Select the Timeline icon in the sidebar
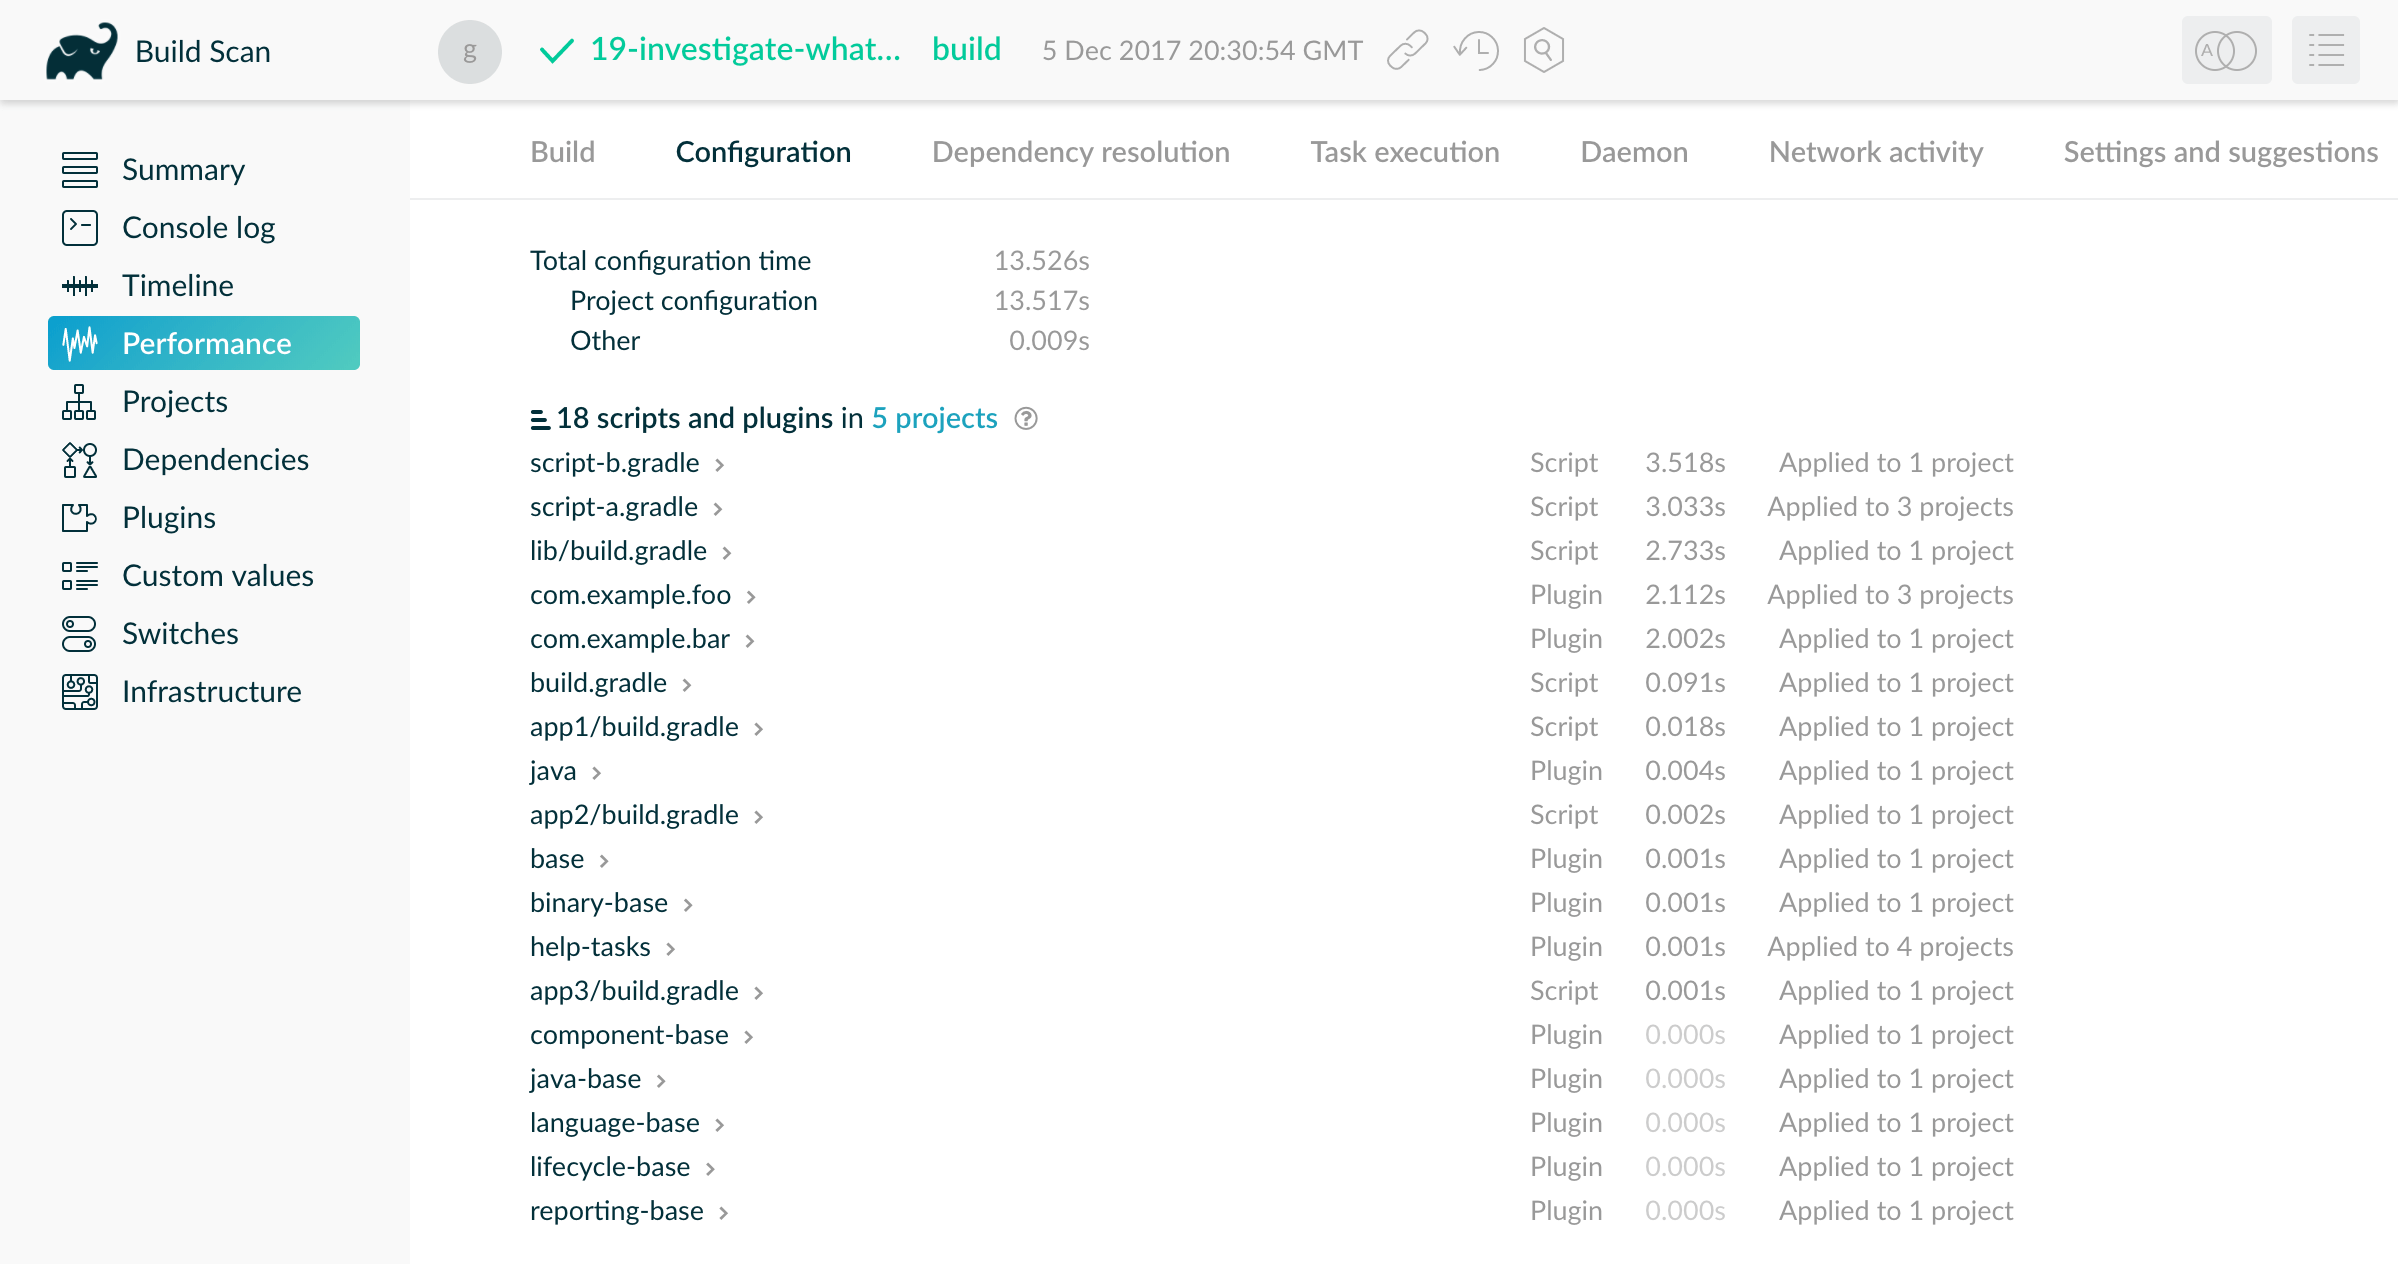2398x1264 pixels. tap(80, 285)
